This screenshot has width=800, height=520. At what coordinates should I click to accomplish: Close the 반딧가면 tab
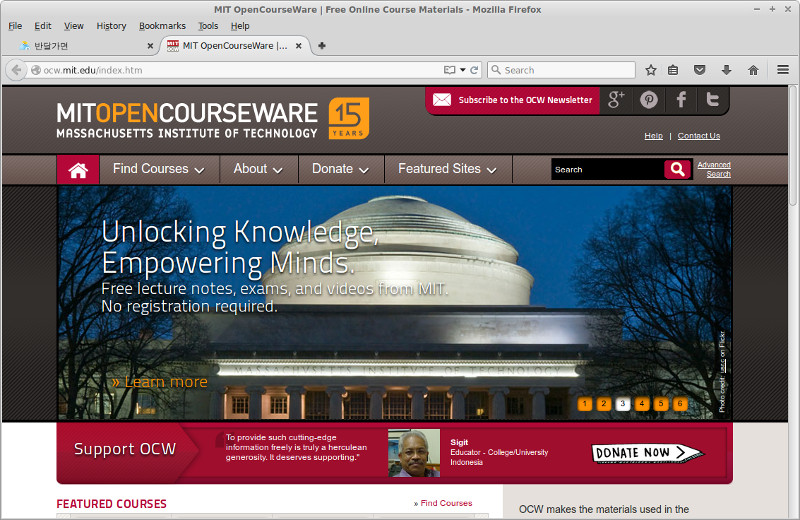click(150, 45)
